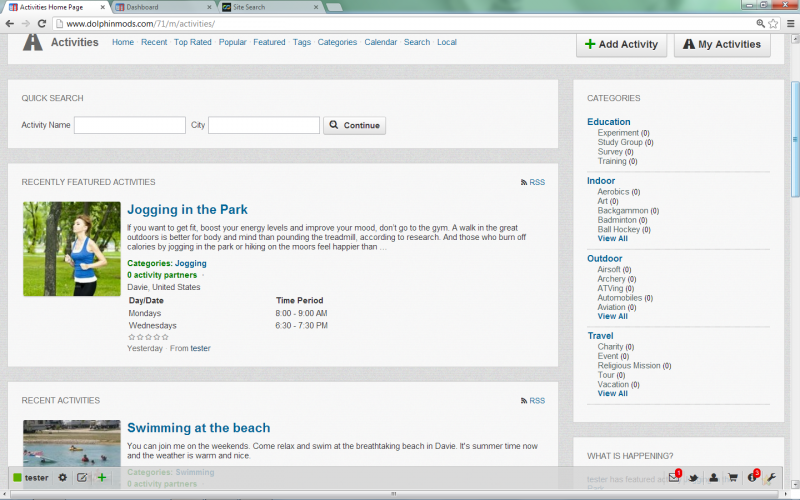Open the Swimming at the beach title link
The height and width of the screenshot is (500, 800).
tap(198, 428)
